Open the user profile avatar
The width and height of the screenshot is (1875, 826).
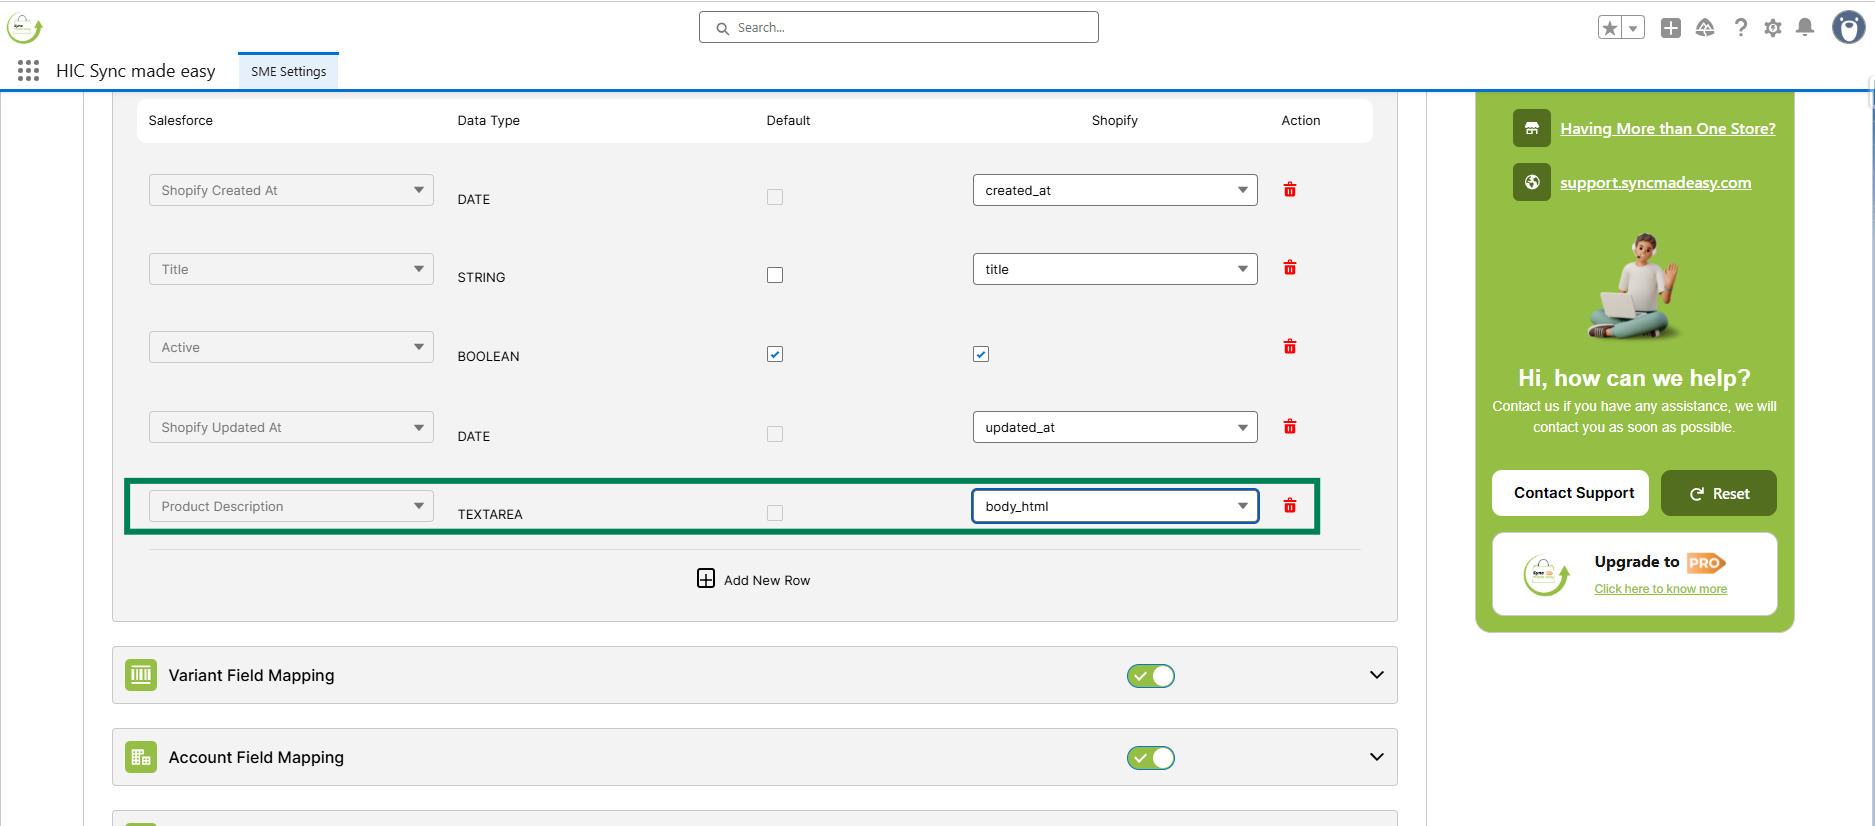(x=1848, y=27)
